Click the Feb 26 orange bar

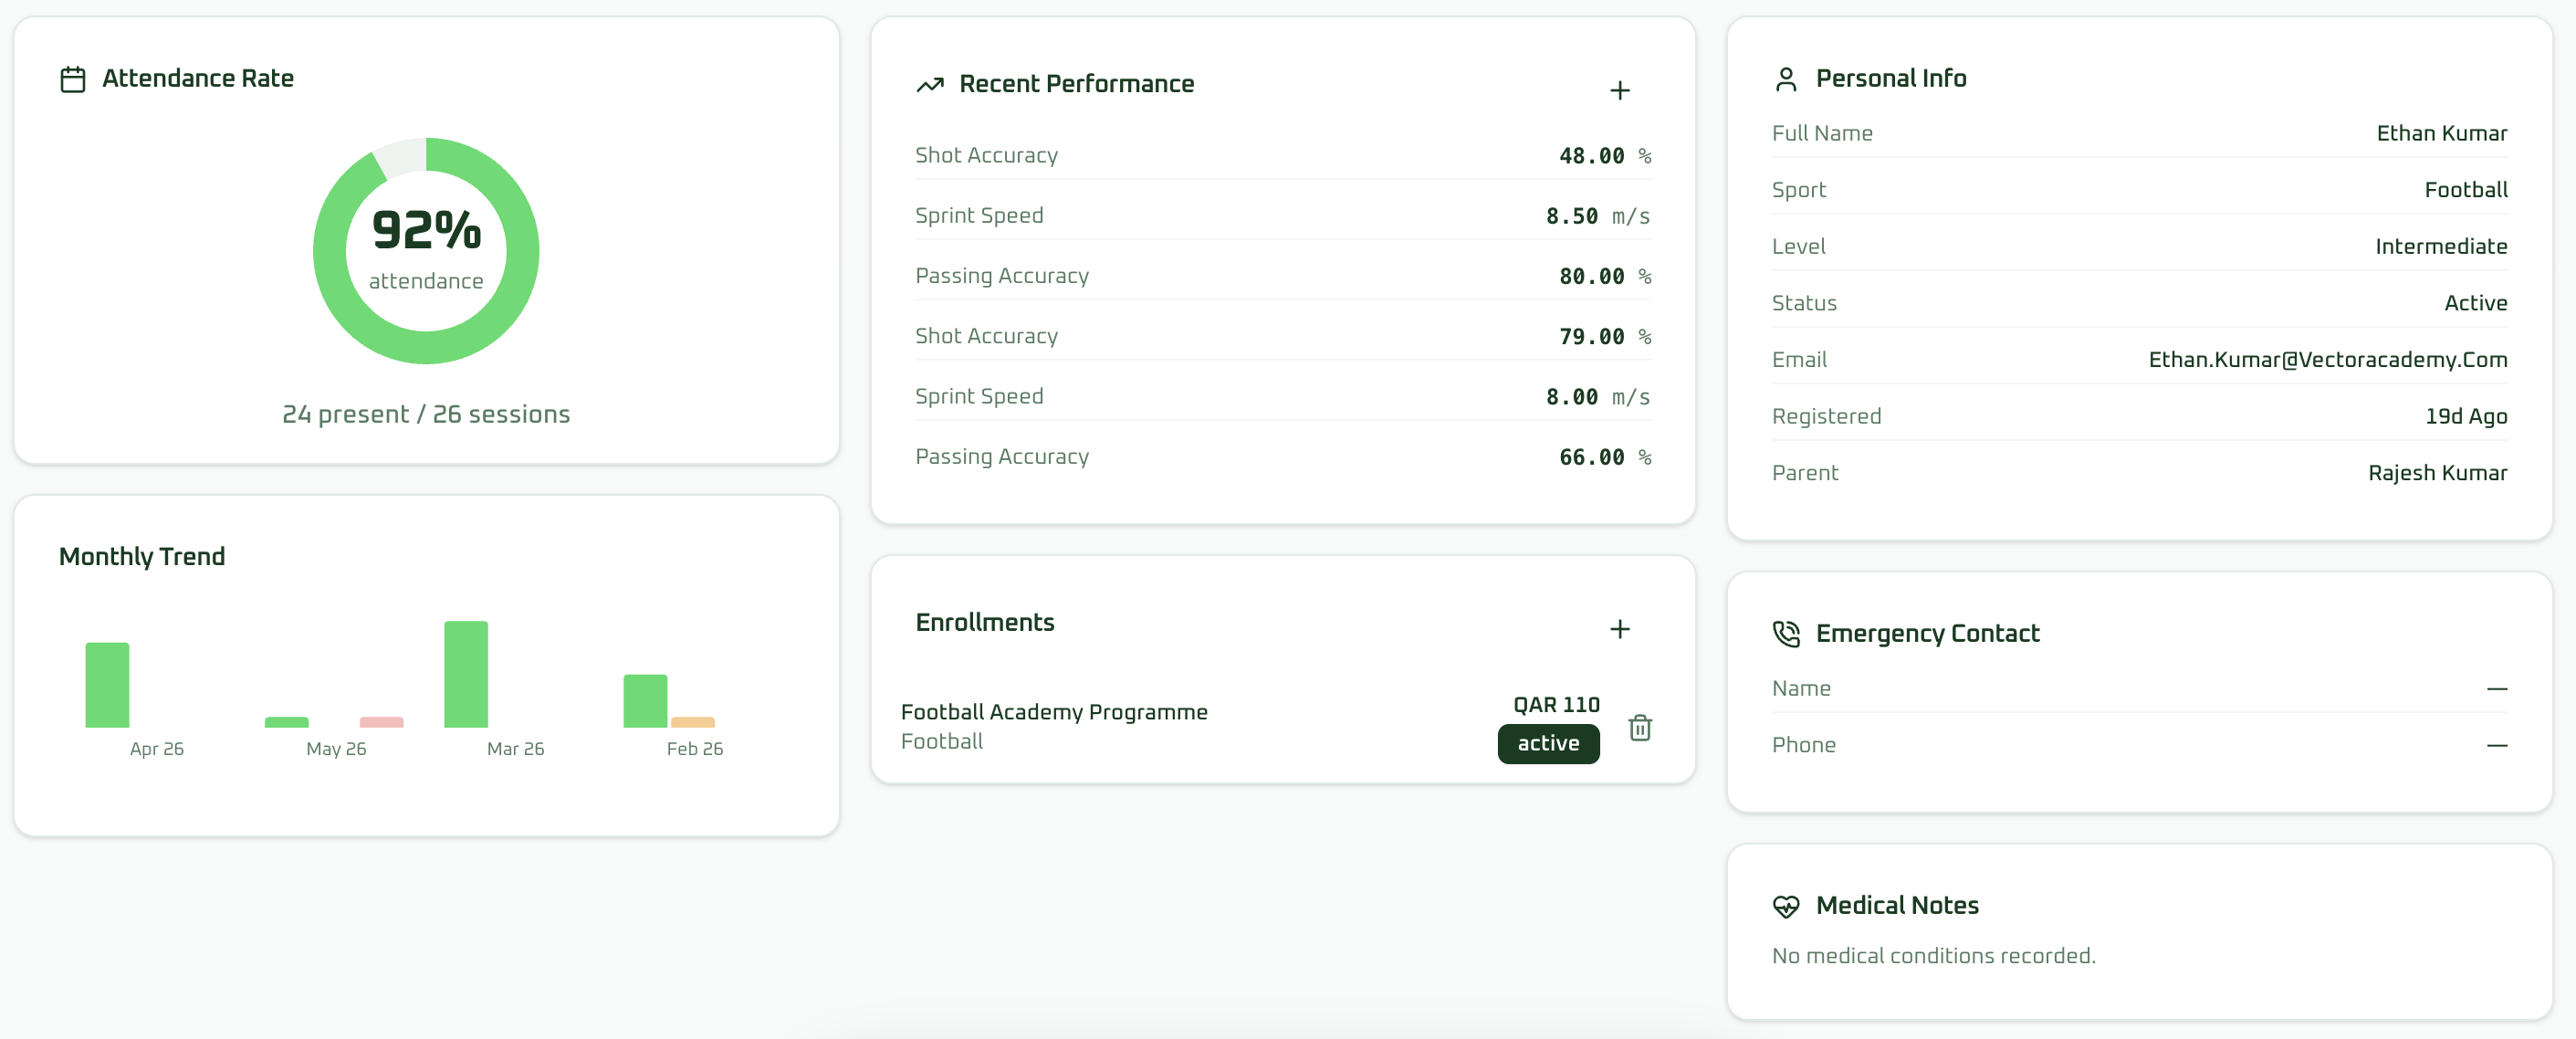(693, 722)
